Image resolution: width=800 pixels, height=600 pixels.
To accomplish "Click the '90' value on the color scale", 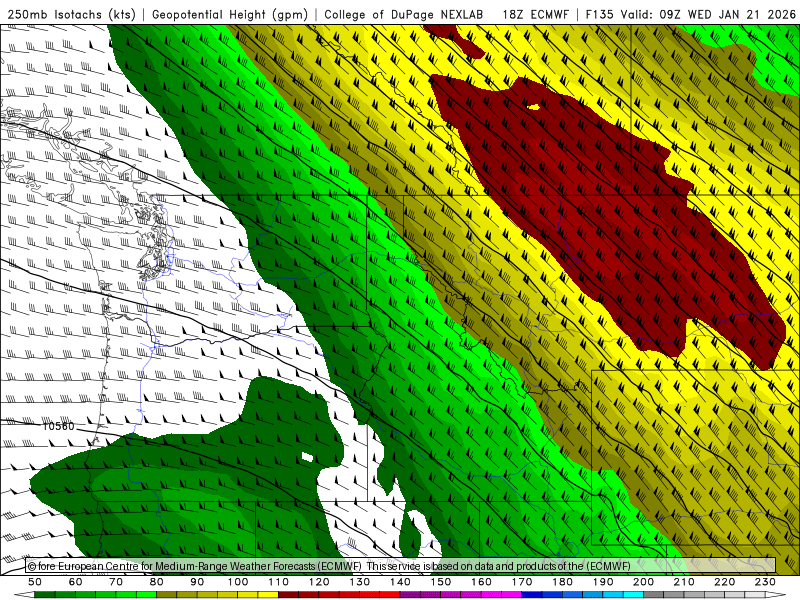I will 197,582.
